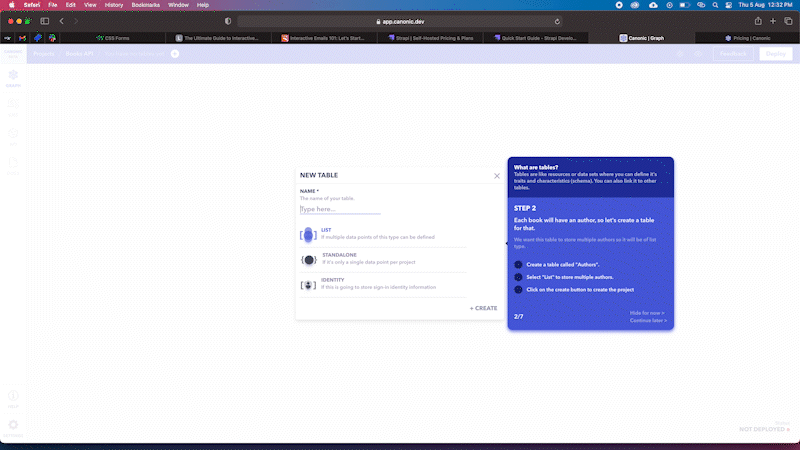Open the first pinned tab
The width and height of the screenshot is (800, 450).
(x=8, y=38)
